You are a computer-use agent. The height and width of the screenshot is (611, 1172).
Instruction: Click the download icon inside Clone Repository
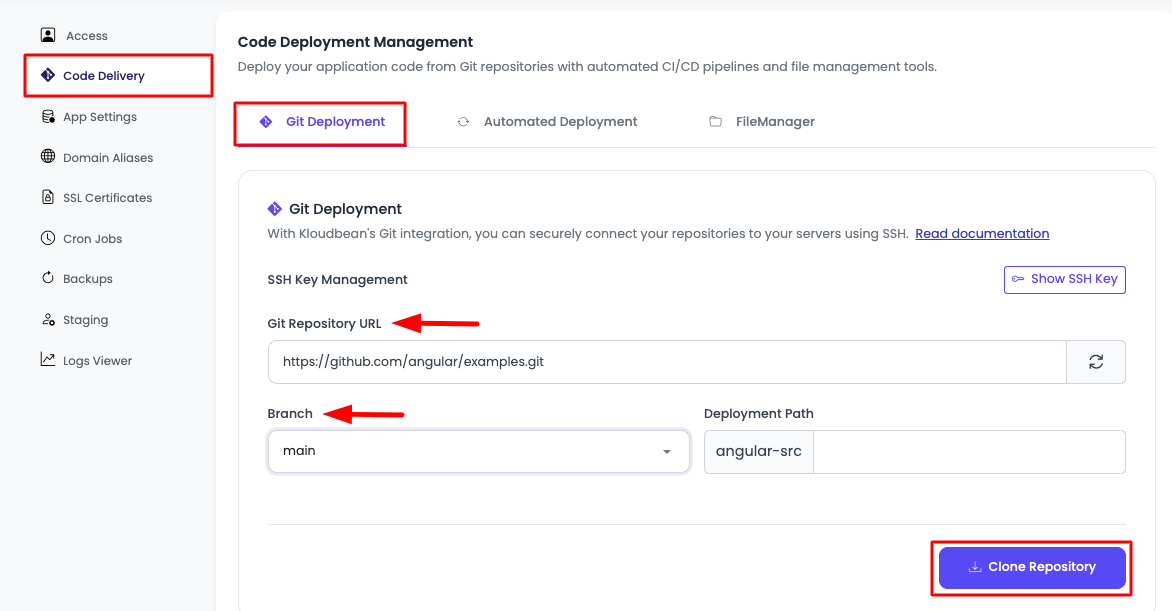point(974,566)
